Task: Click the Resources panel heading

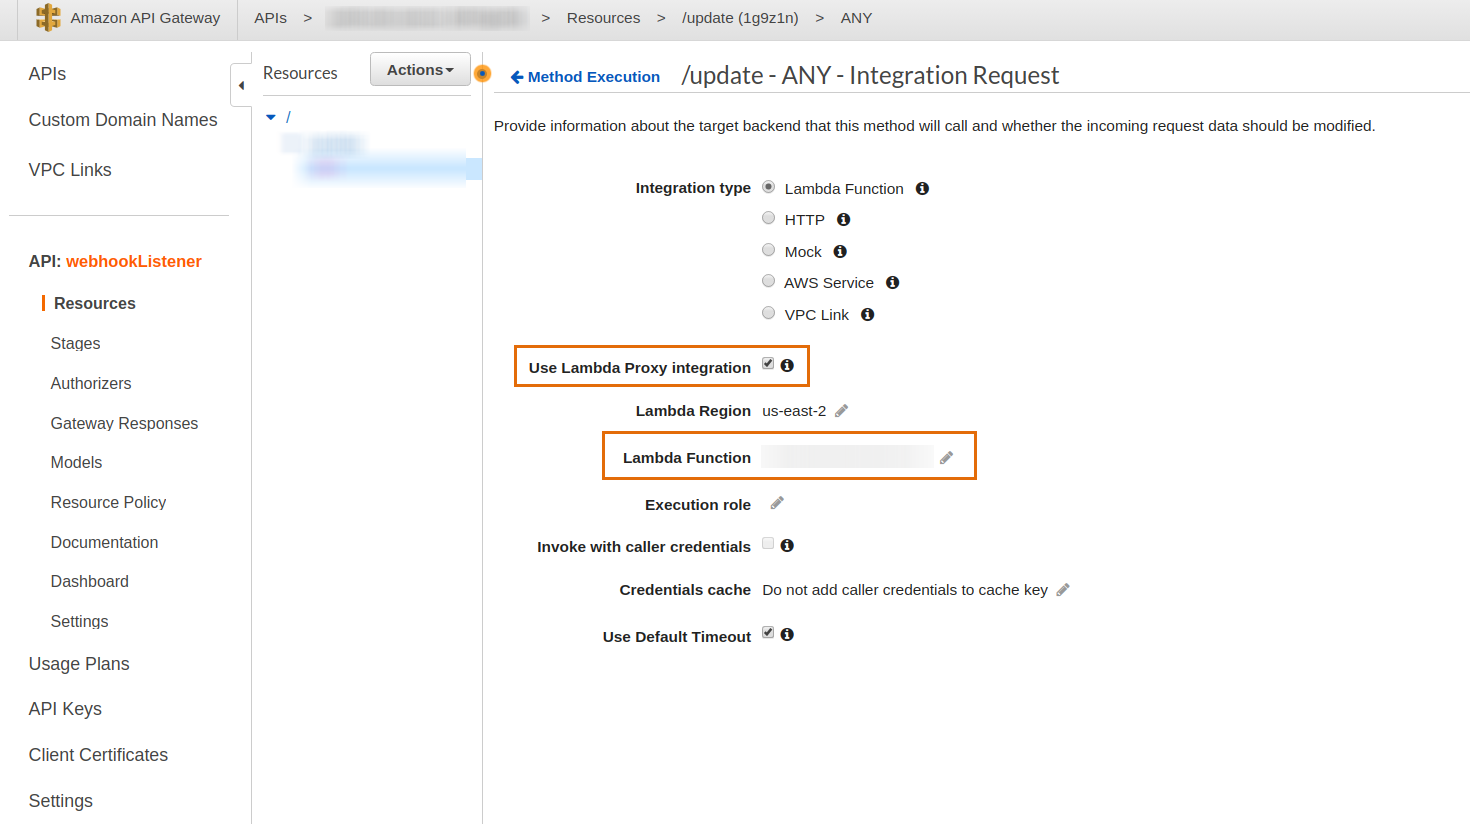Action: [x=300, y=73]
